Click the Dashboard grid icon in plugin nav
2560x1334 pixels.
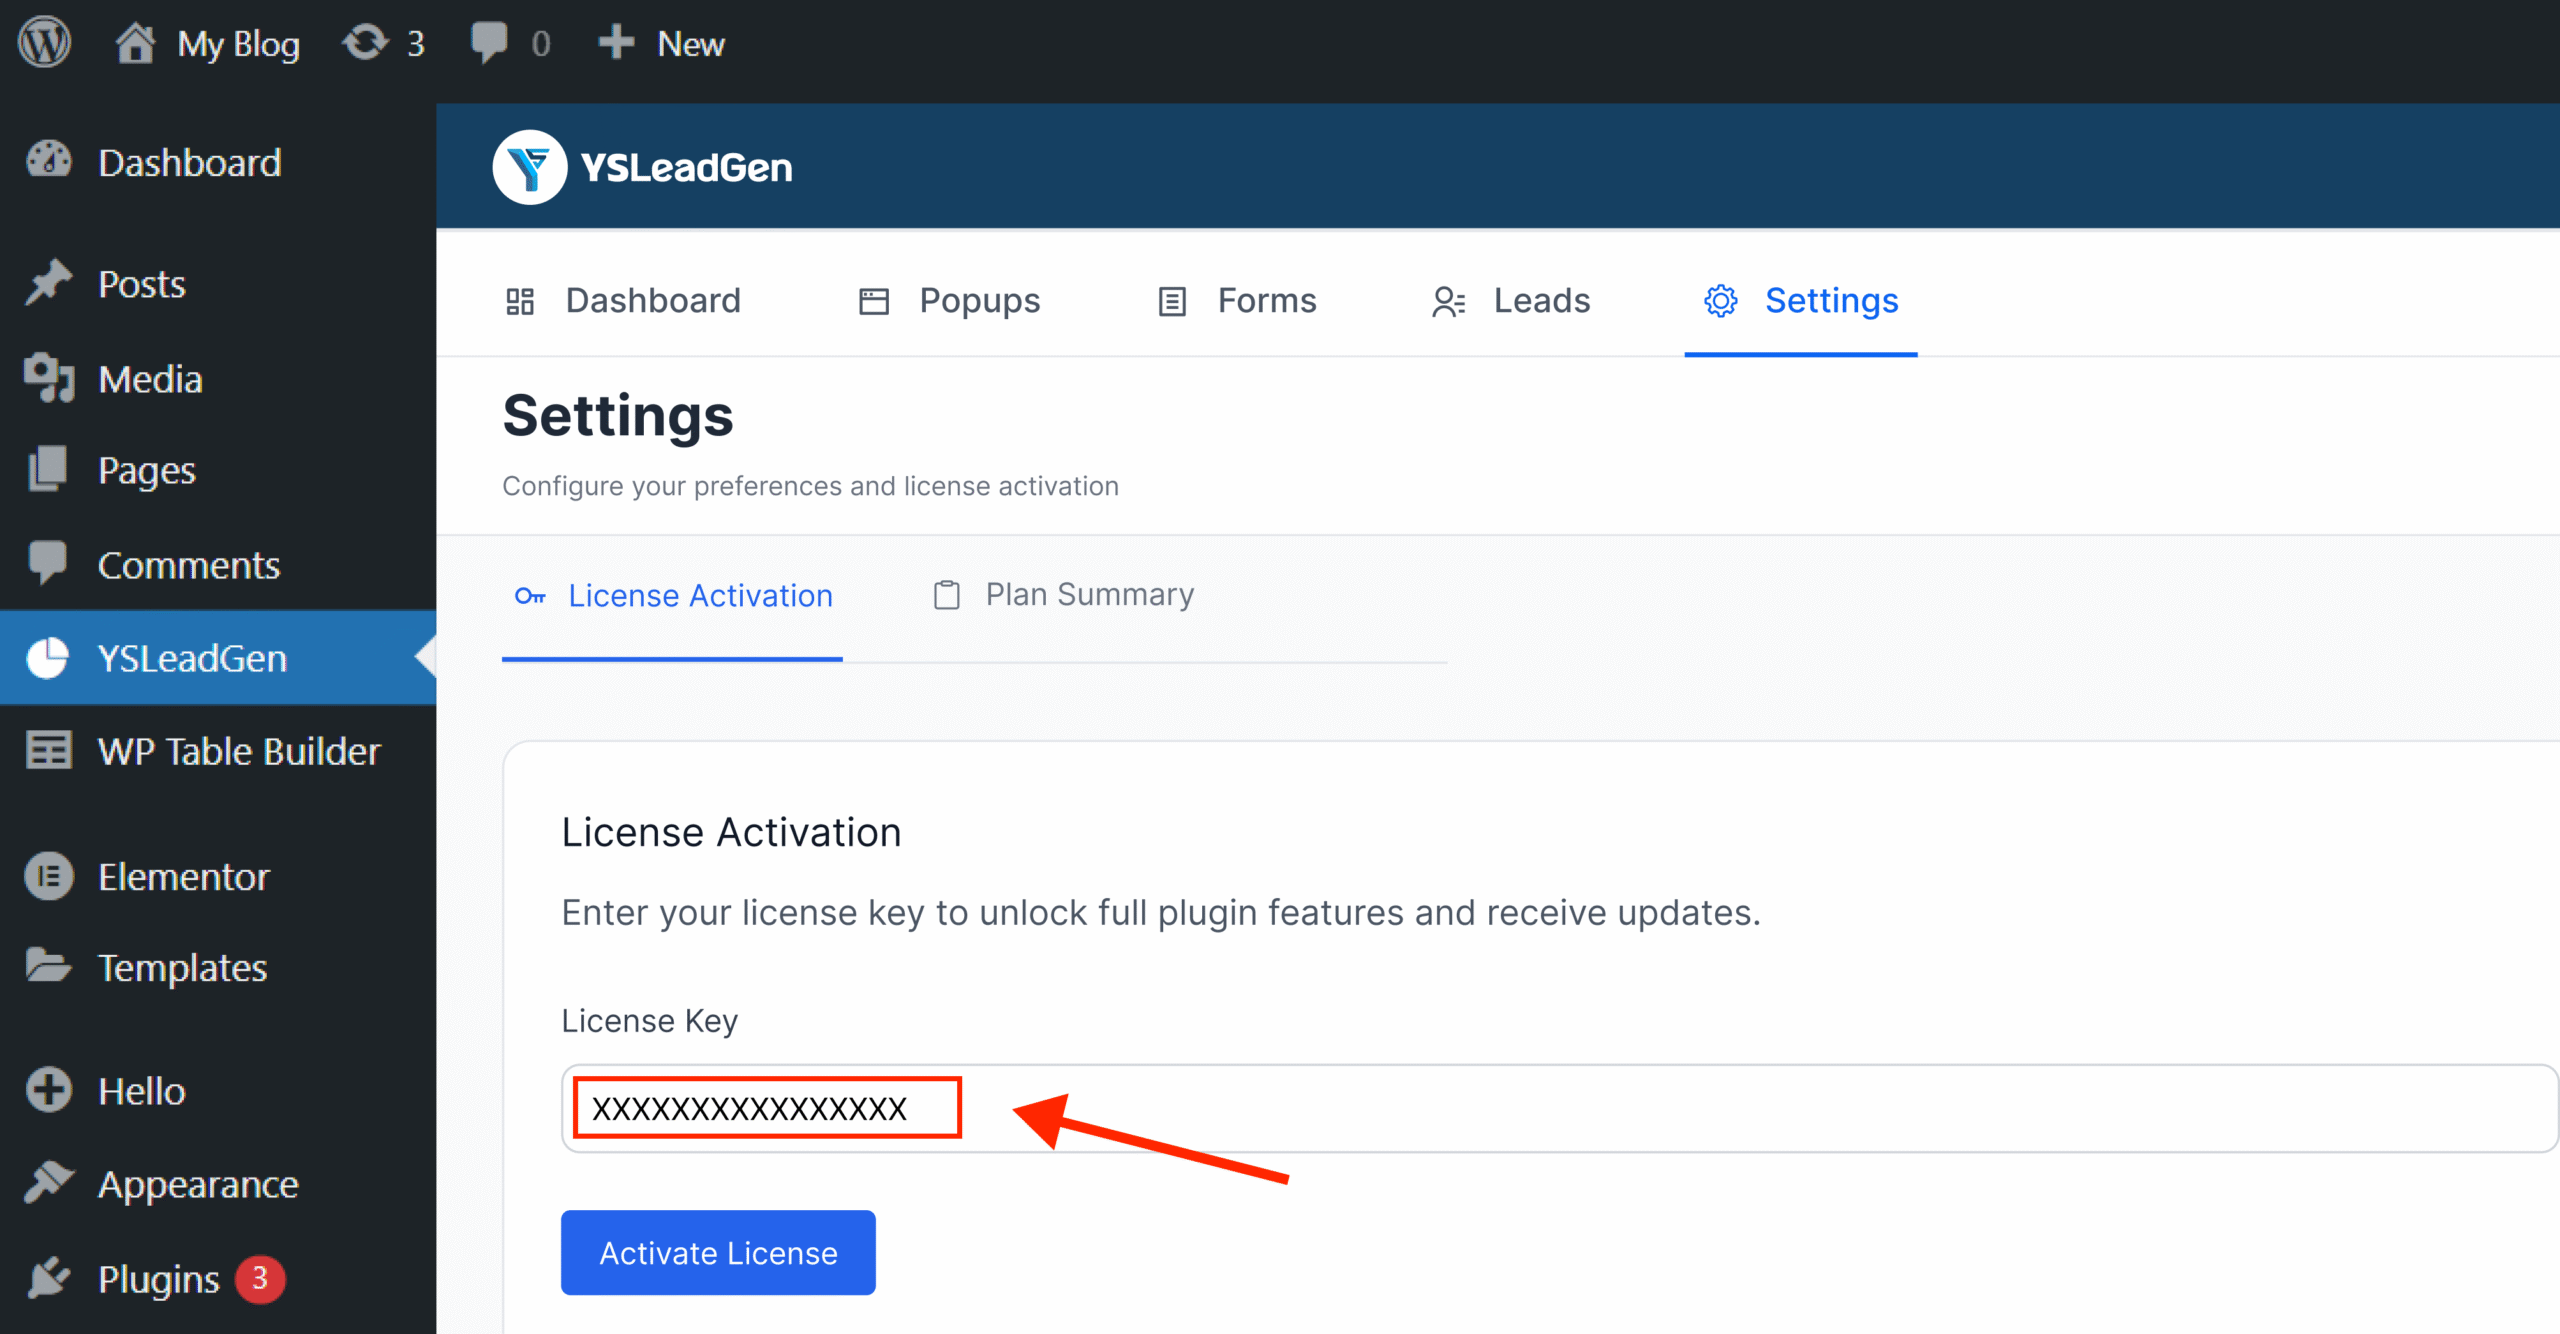[520, 301]
